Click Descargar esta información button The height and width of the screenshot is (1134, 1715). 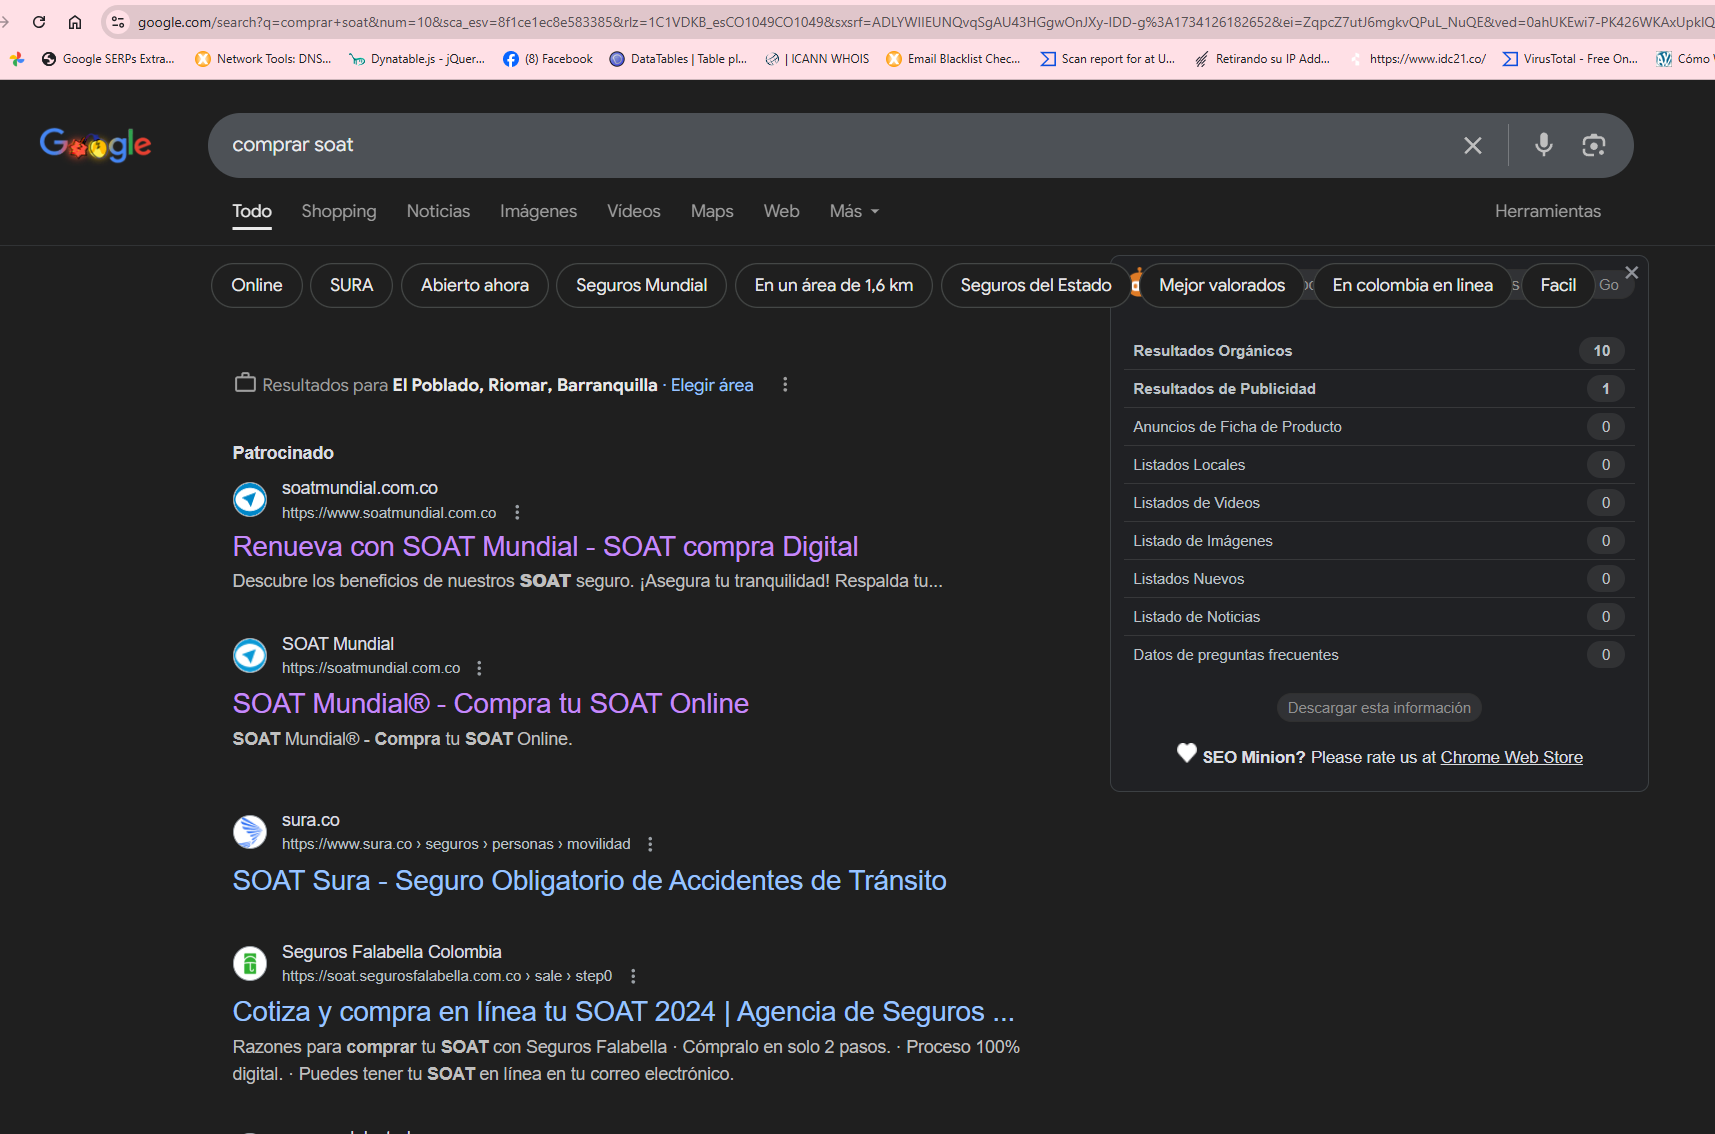(1379, 708)
